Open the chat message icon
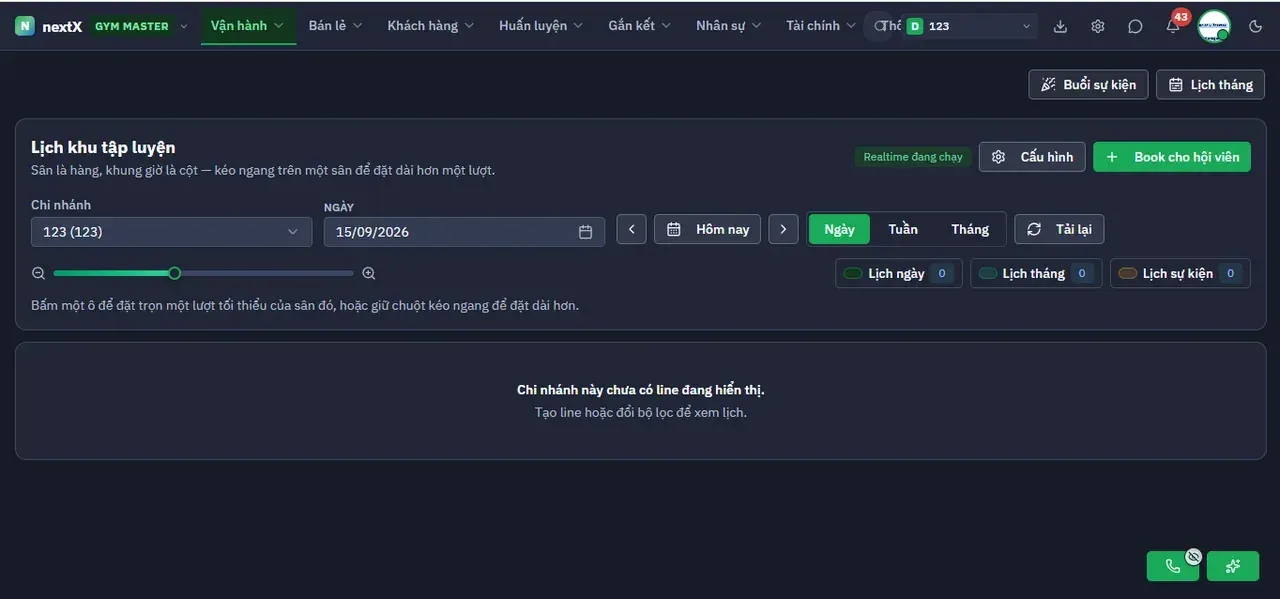 (x=1135, y=26)
